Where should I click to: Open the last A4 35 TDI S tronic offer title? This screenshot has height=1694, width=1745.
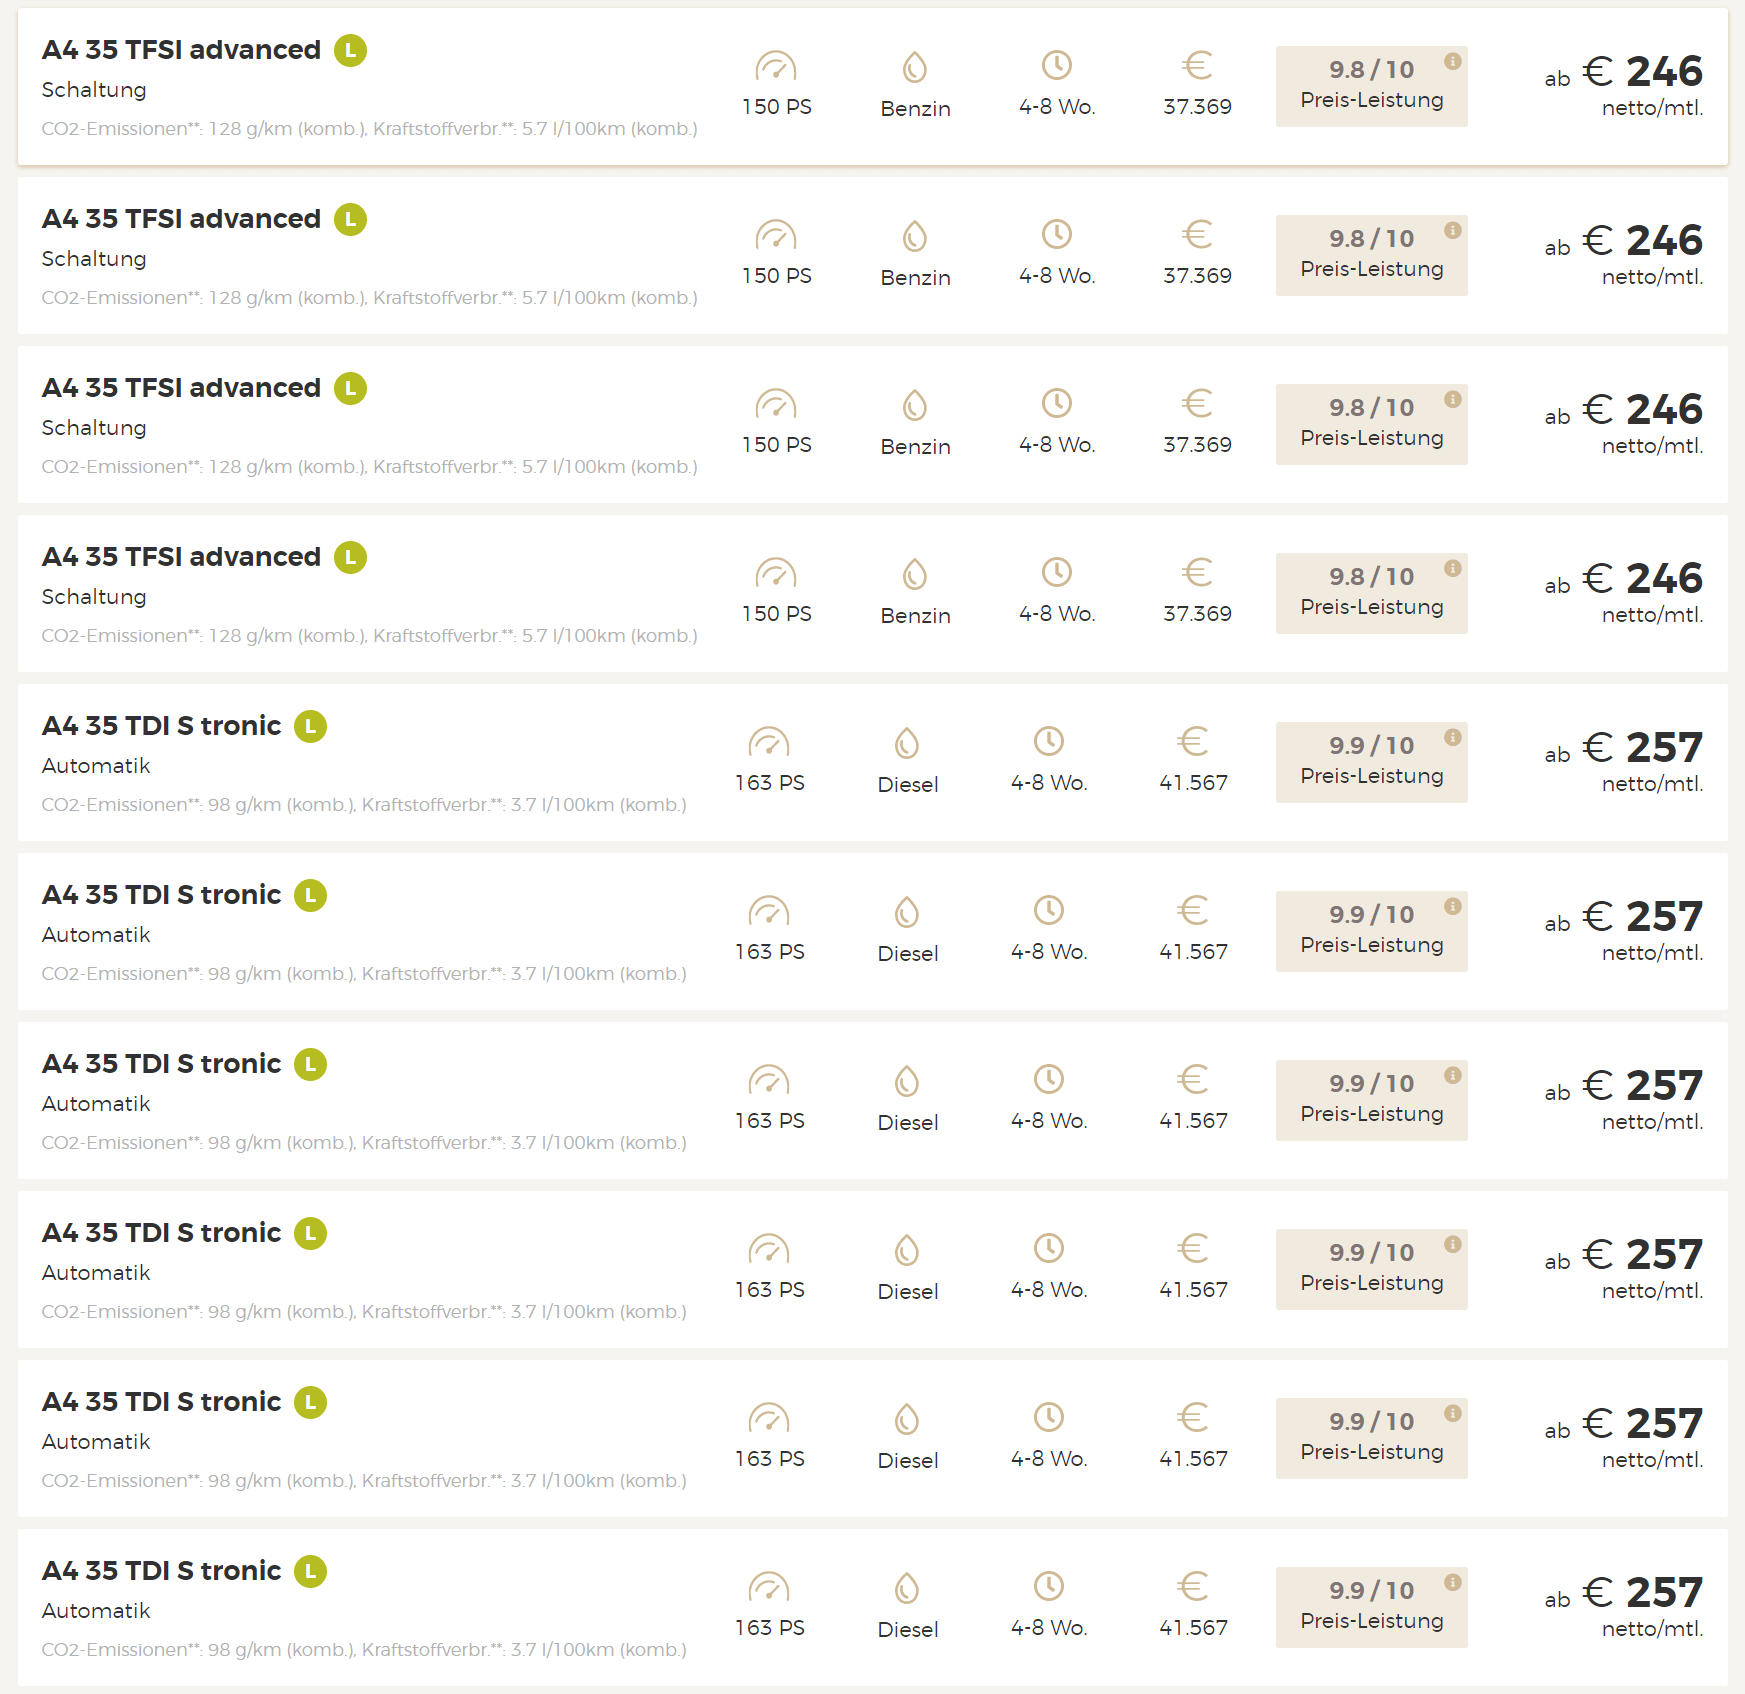click(161, 1571)
